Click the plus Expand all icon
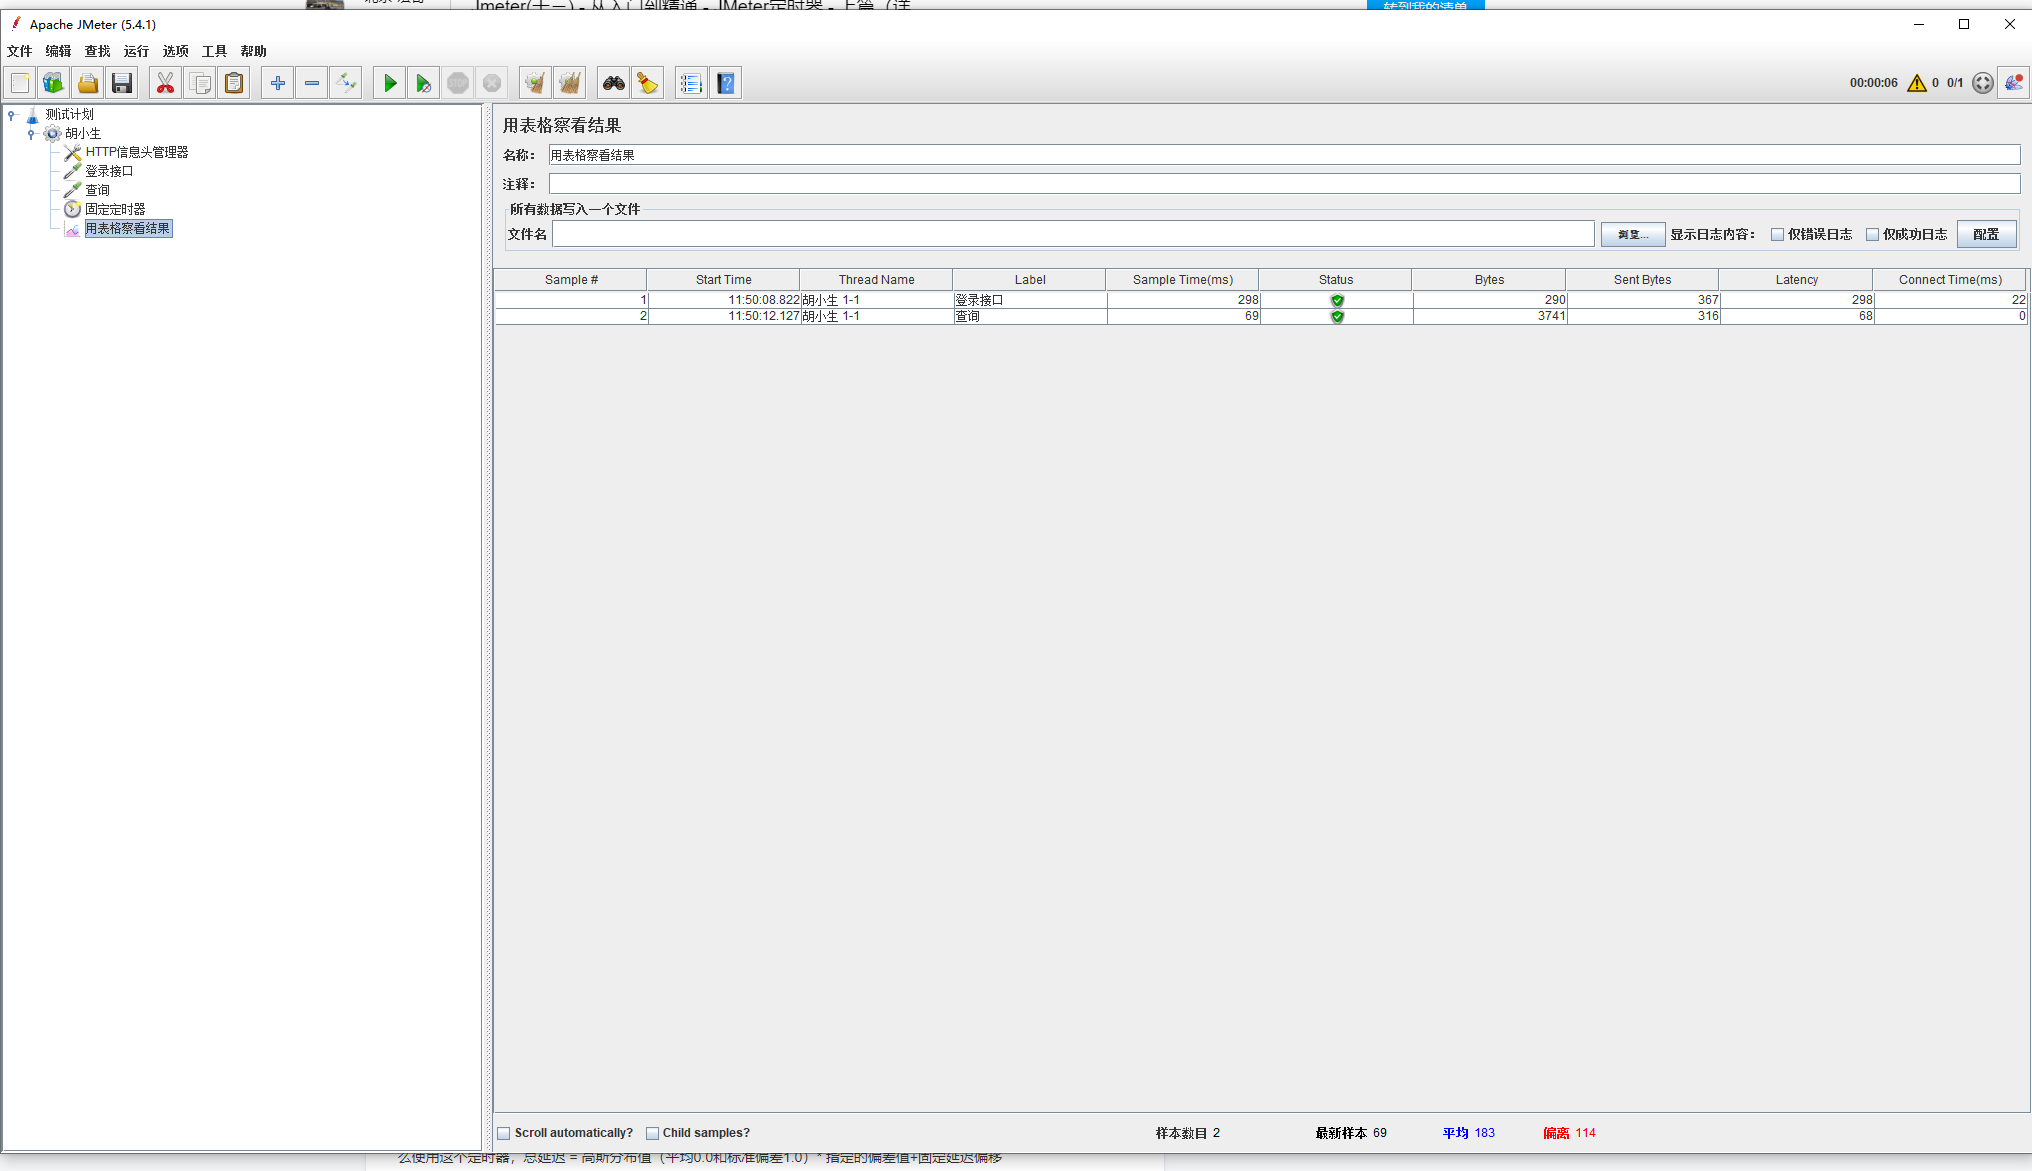 278,84
